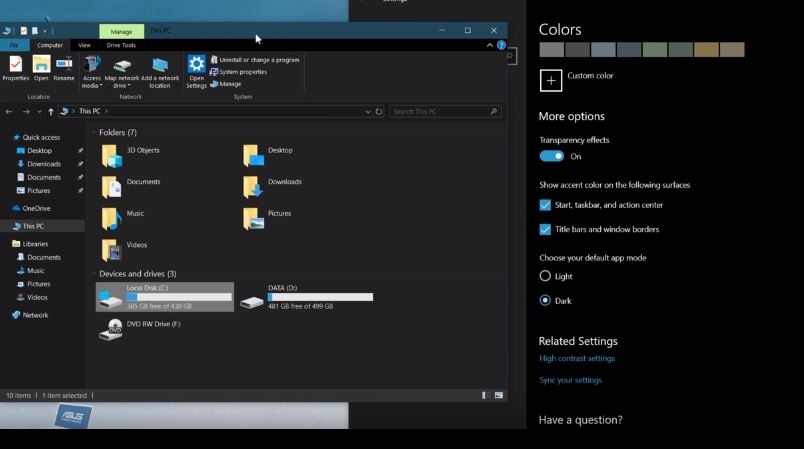
Task: Pick the first gray color swatch
Action: pos(552,50)
